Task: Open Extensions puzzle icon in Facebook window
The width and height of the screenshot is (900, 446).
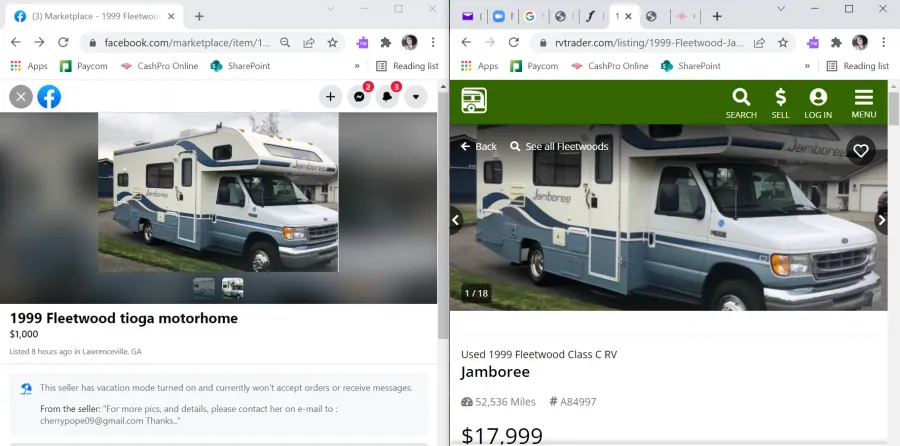Action: tap(386, 42)
